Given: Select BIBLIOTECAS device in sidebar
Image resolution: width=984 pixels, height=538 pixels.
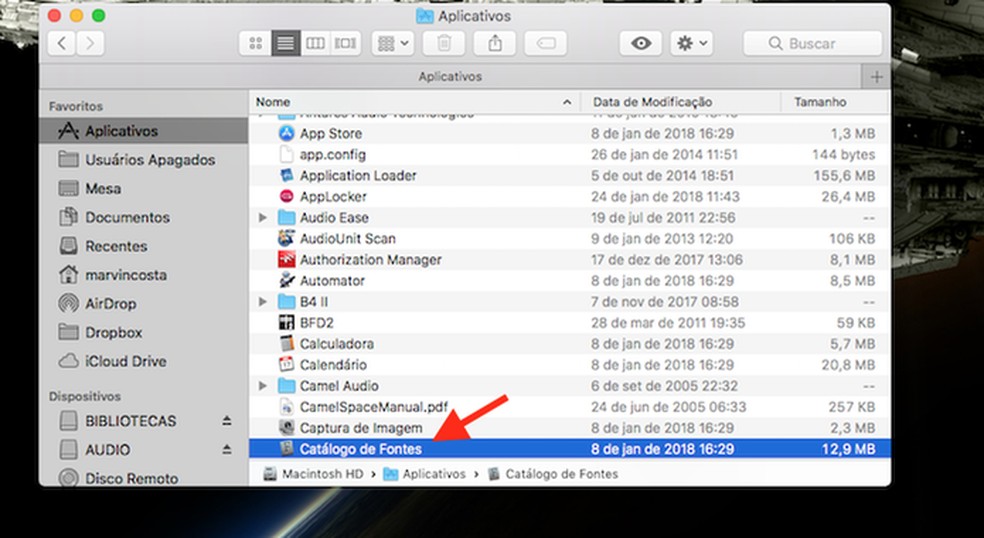Looking at the screenshot, I should (x=131, y=421).
